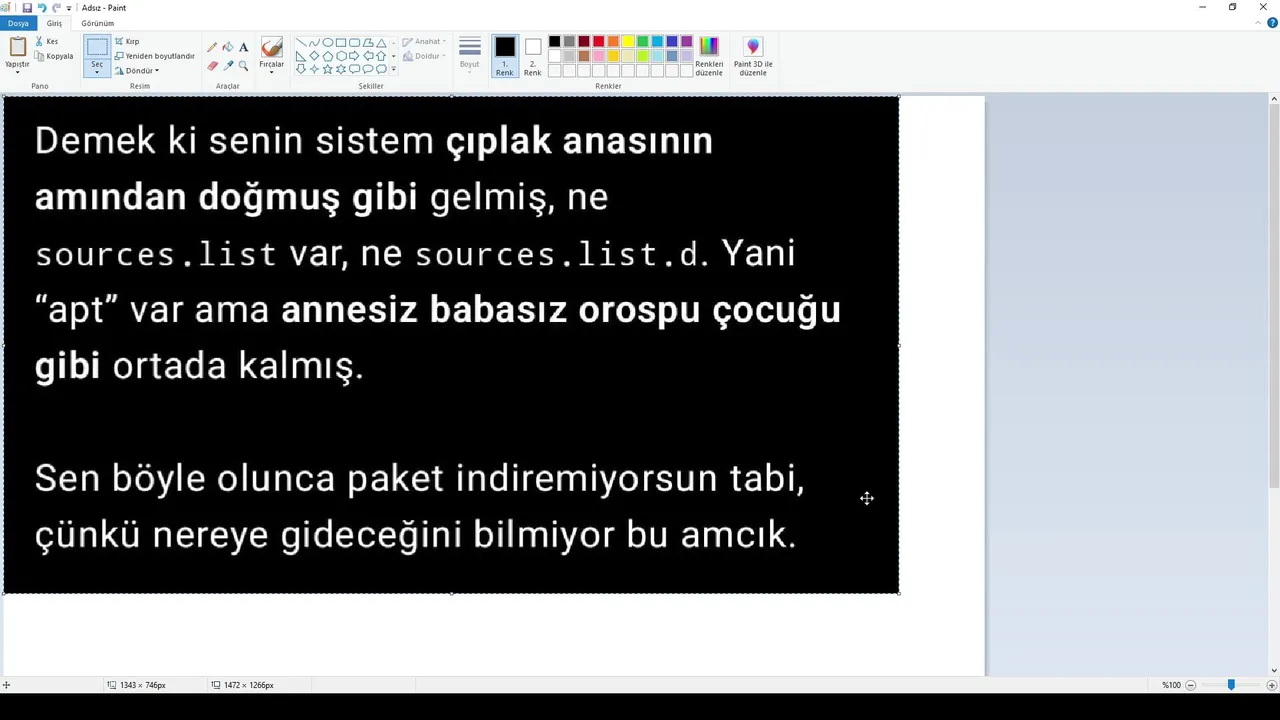This screenshot has height=720, width=1280.
Task: Collapse the ribbon with the chevron
Action: pyautogui.click(x=1260, y=22)
